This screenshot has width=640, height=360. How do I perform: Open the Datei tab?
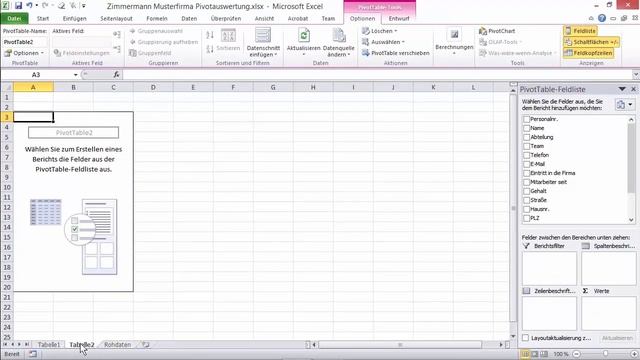coord(14,18)
